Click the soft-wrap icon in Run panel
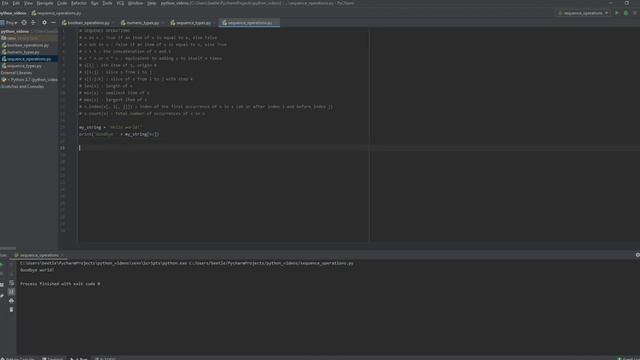Screen dimensions: 640x360 [11, 282]
